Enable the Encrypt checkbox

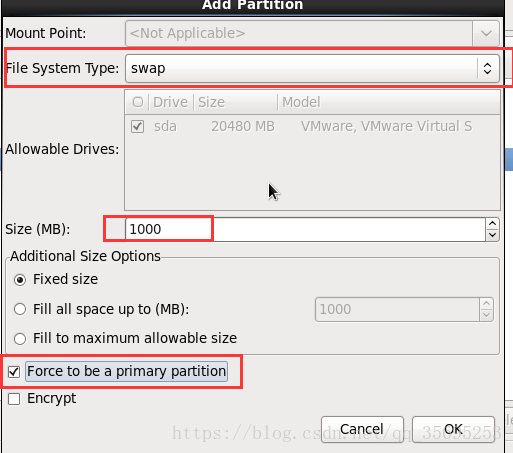pos(14,399)
